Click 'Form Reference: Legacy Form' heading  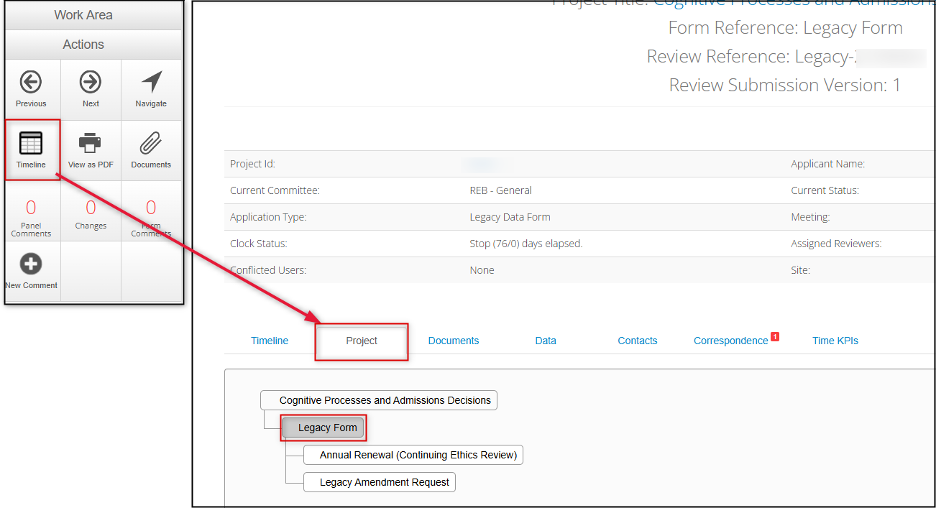pyautogui.click(x=785, y=28)
